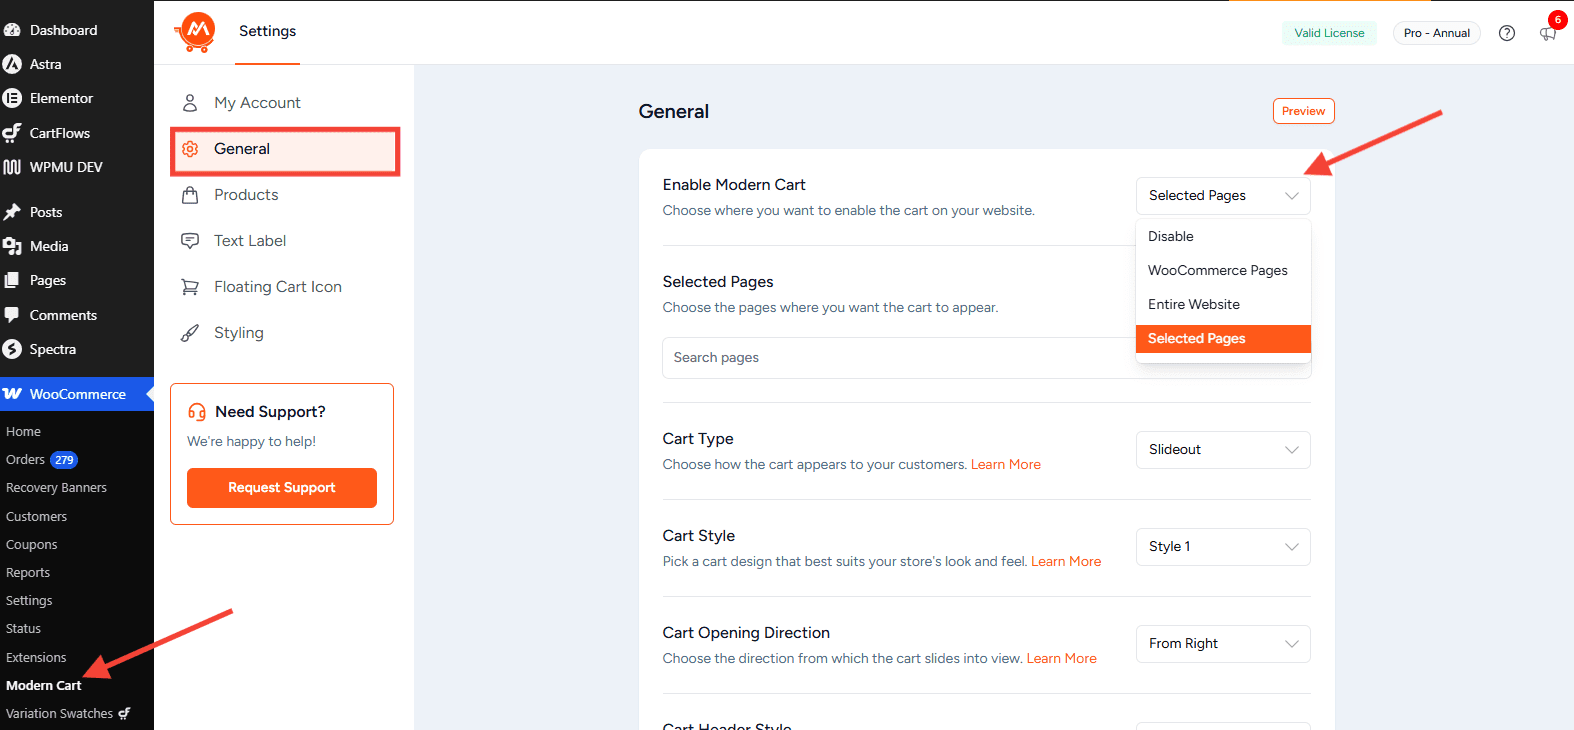Open Modern Cart submenu item

(x=43, y=686)
